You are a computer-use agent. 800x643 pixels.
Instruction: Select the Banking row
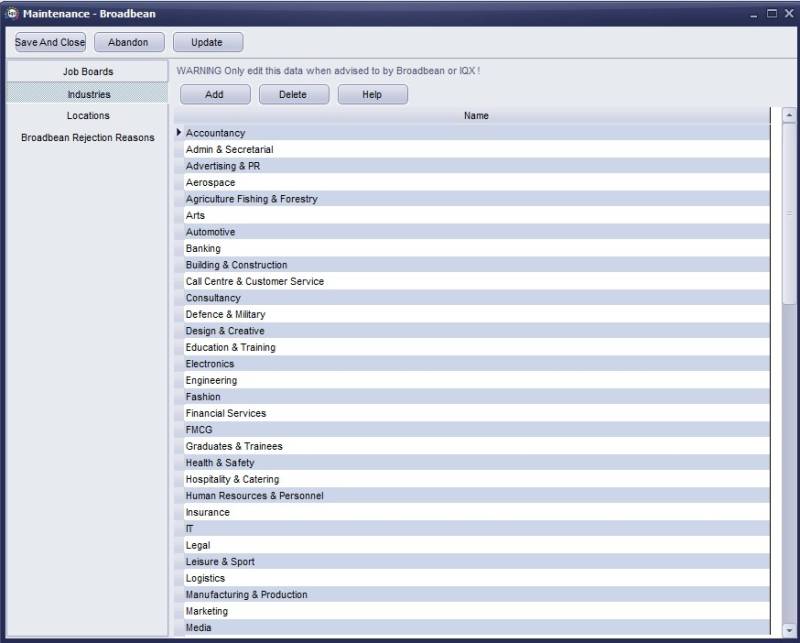pos(477,249)
